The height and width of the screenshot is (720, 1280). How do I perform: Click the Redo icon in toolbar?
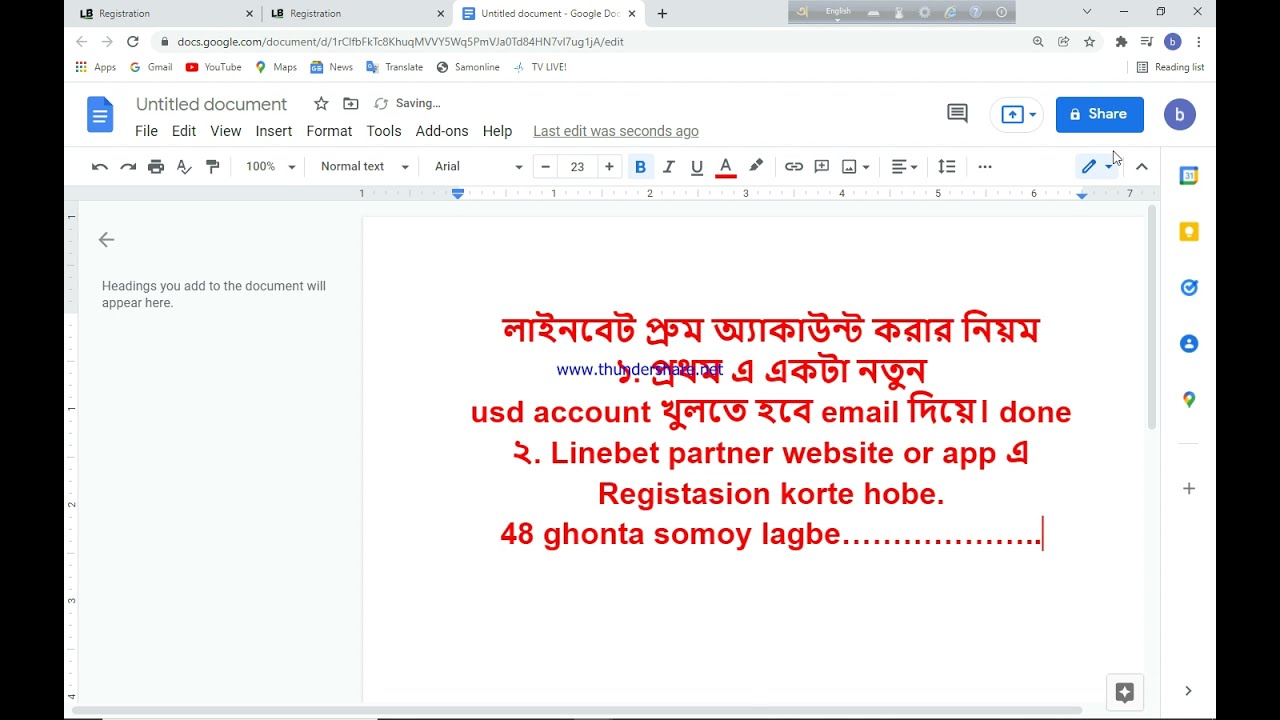[128, 167]
